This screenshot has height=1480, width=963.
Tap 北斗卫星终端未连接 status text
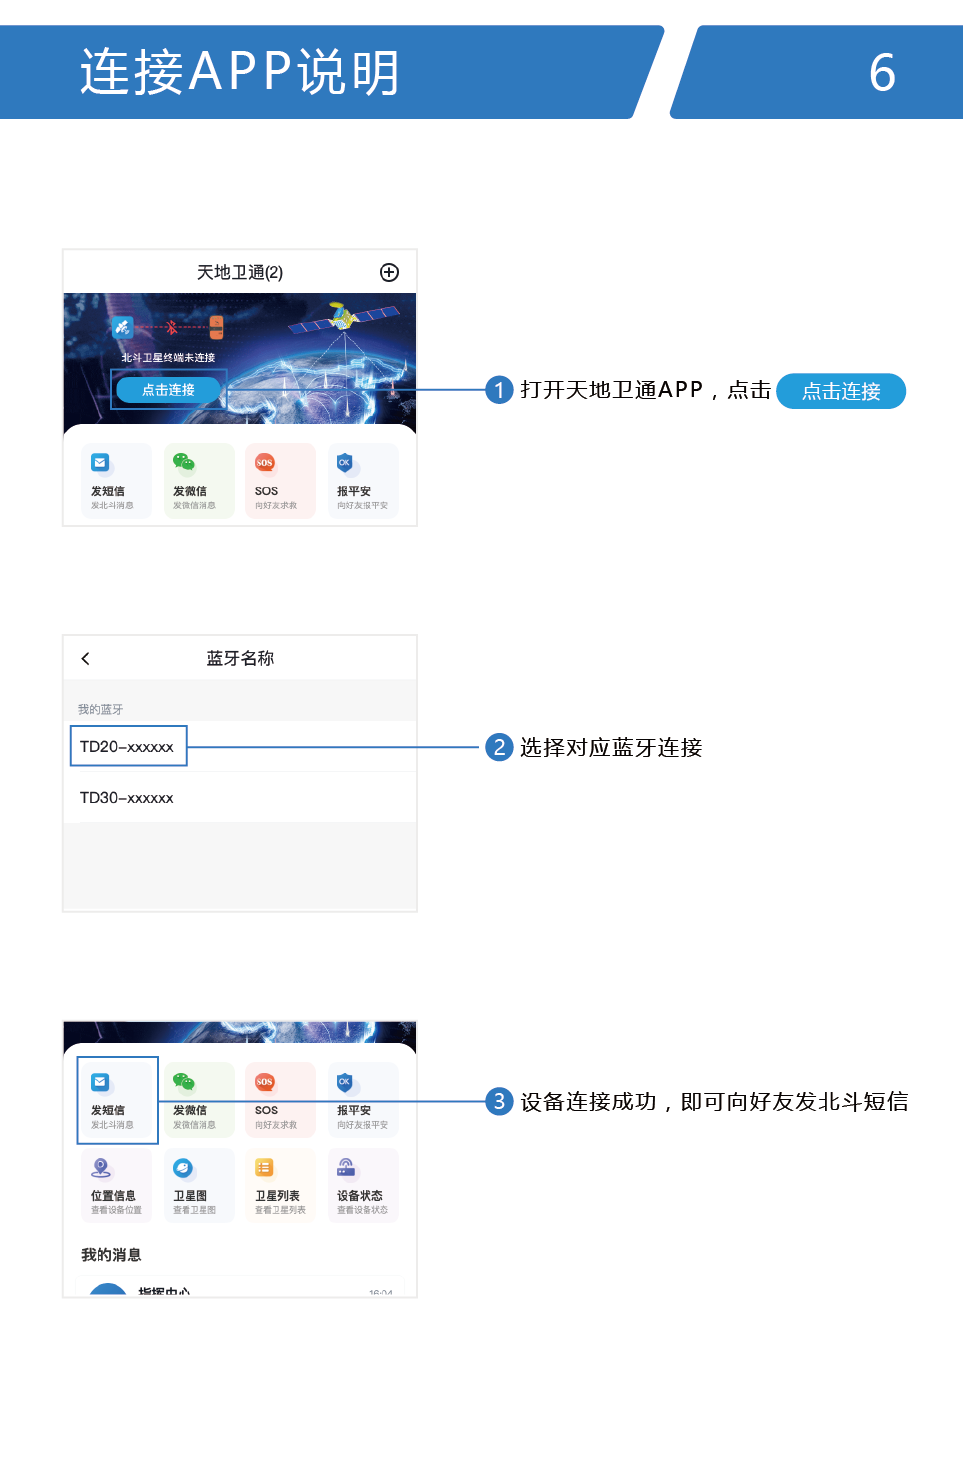click(168, 357)
